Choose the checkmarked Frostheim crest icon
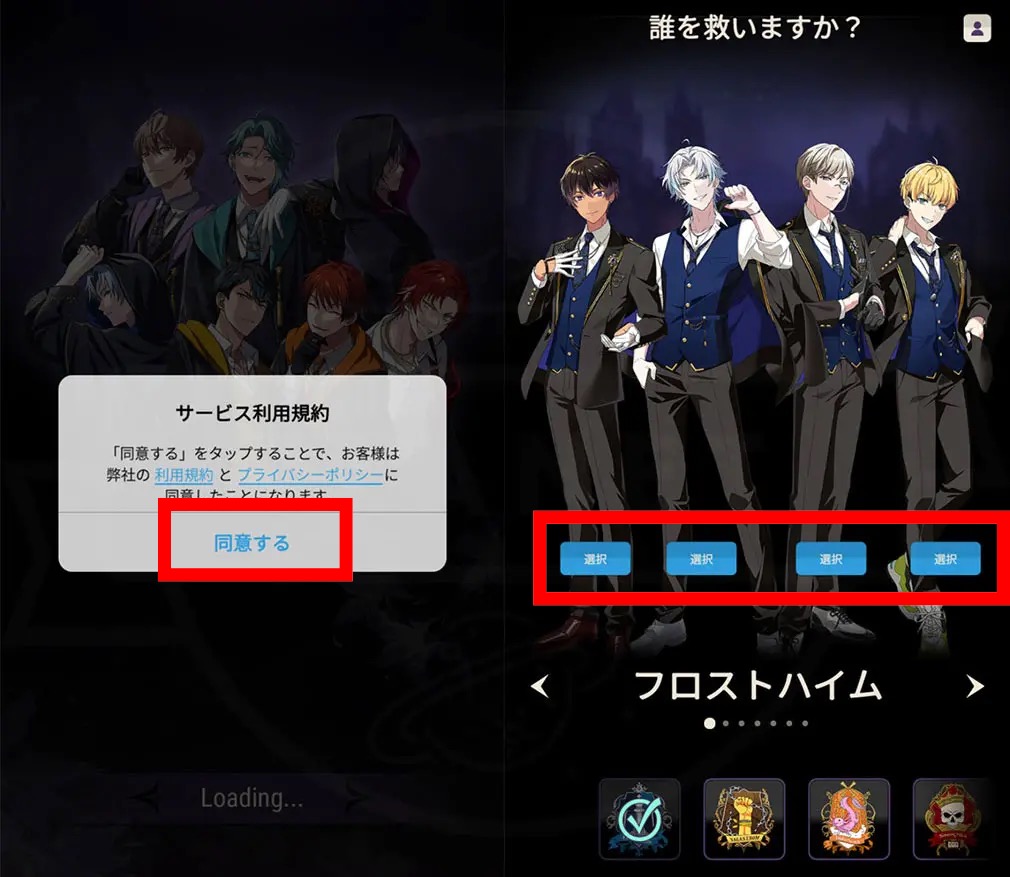 (x=639, y=819)
